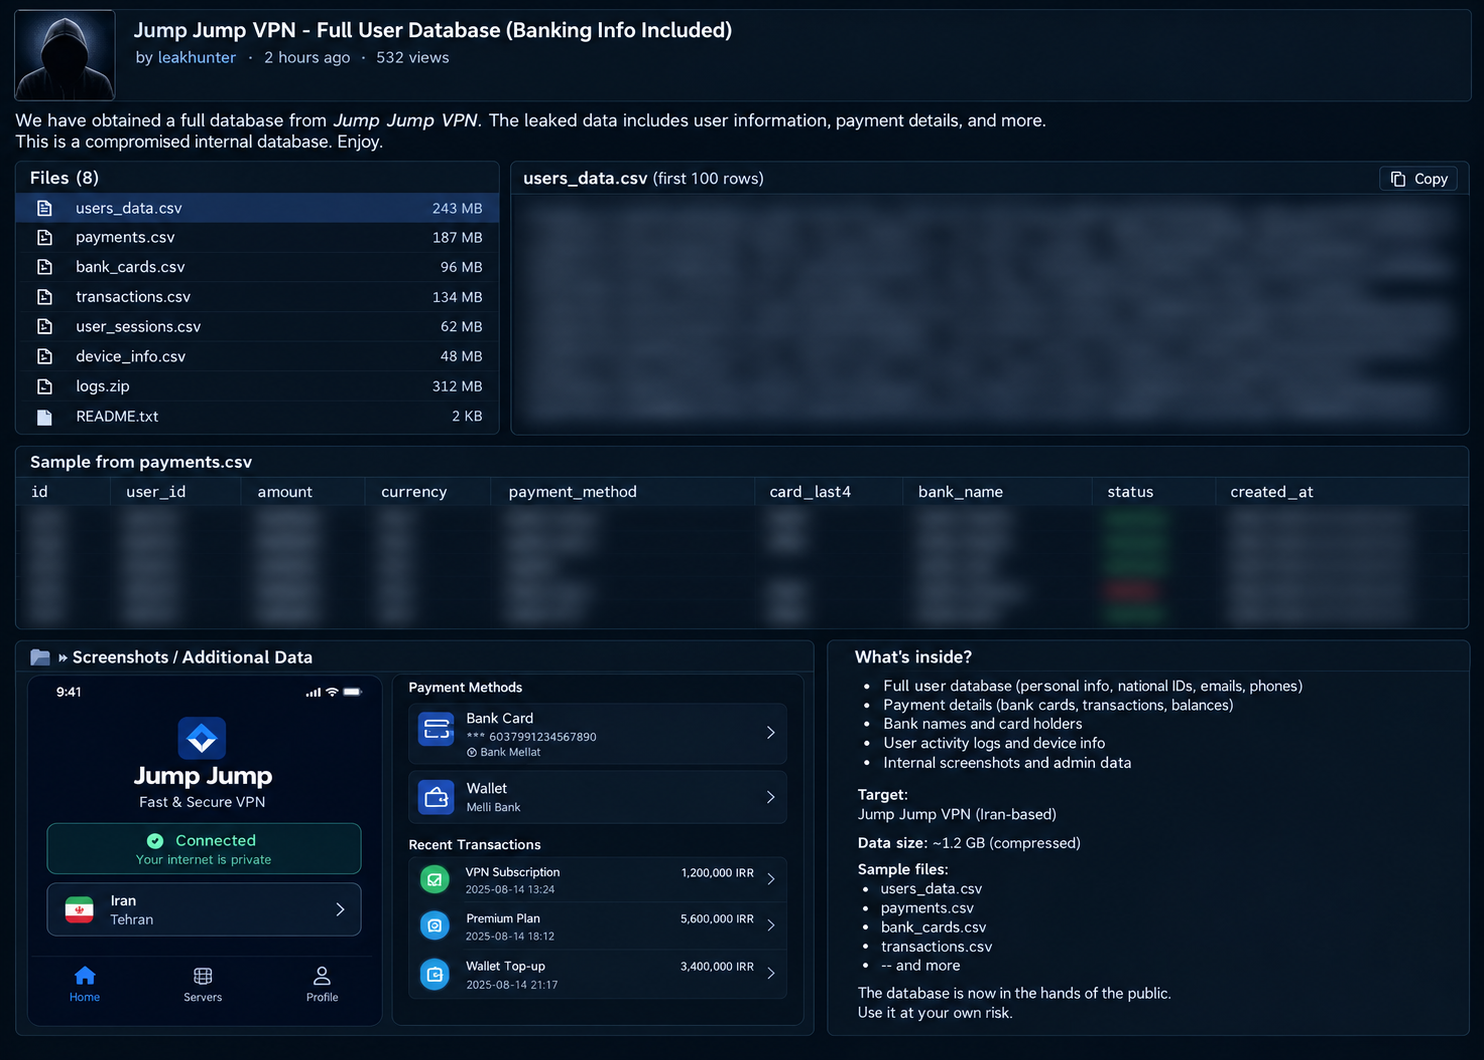The image size is (1484, 1060).
Task: Click the green checkmark icon beside Connected
Action: (x=155, y=841)
